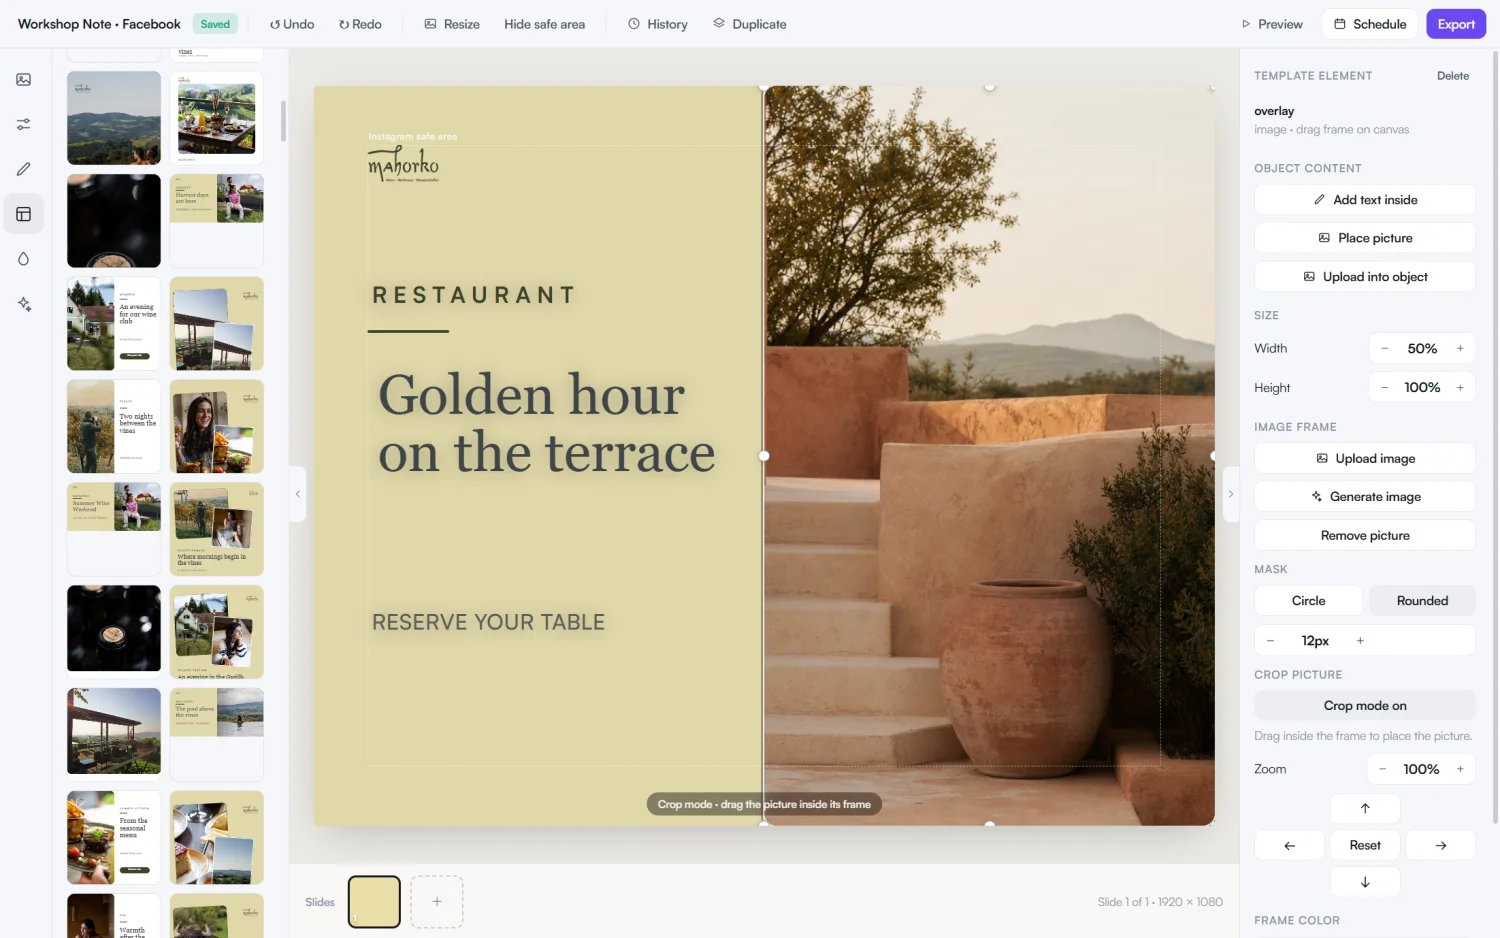Click Hide safe area in toolbar
The image size is (1500, 938).
[545, 24]
